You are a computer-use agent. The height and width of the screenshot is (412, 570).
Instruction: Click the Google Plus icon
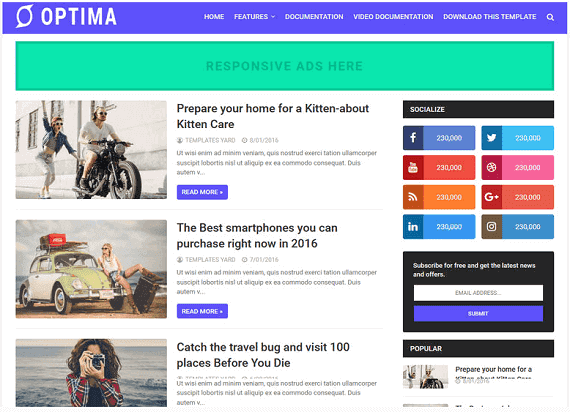491,197
